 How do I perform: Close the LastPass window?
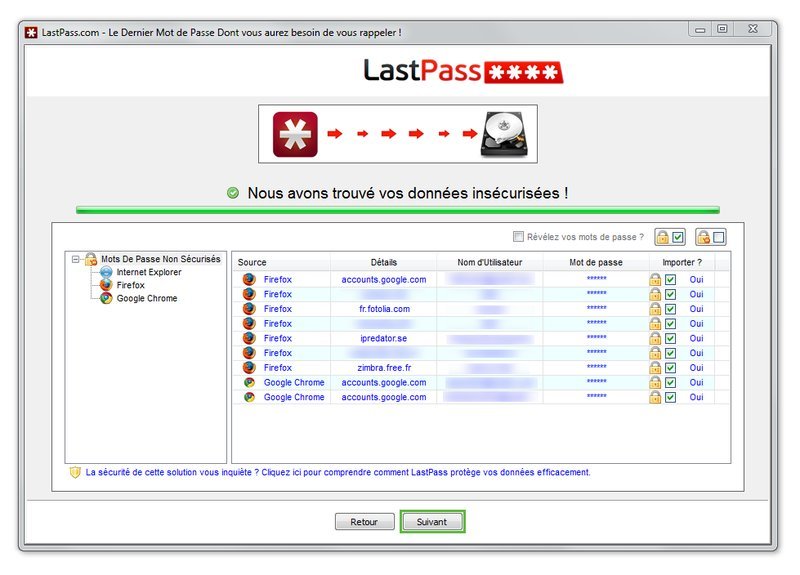coord(753,29)
